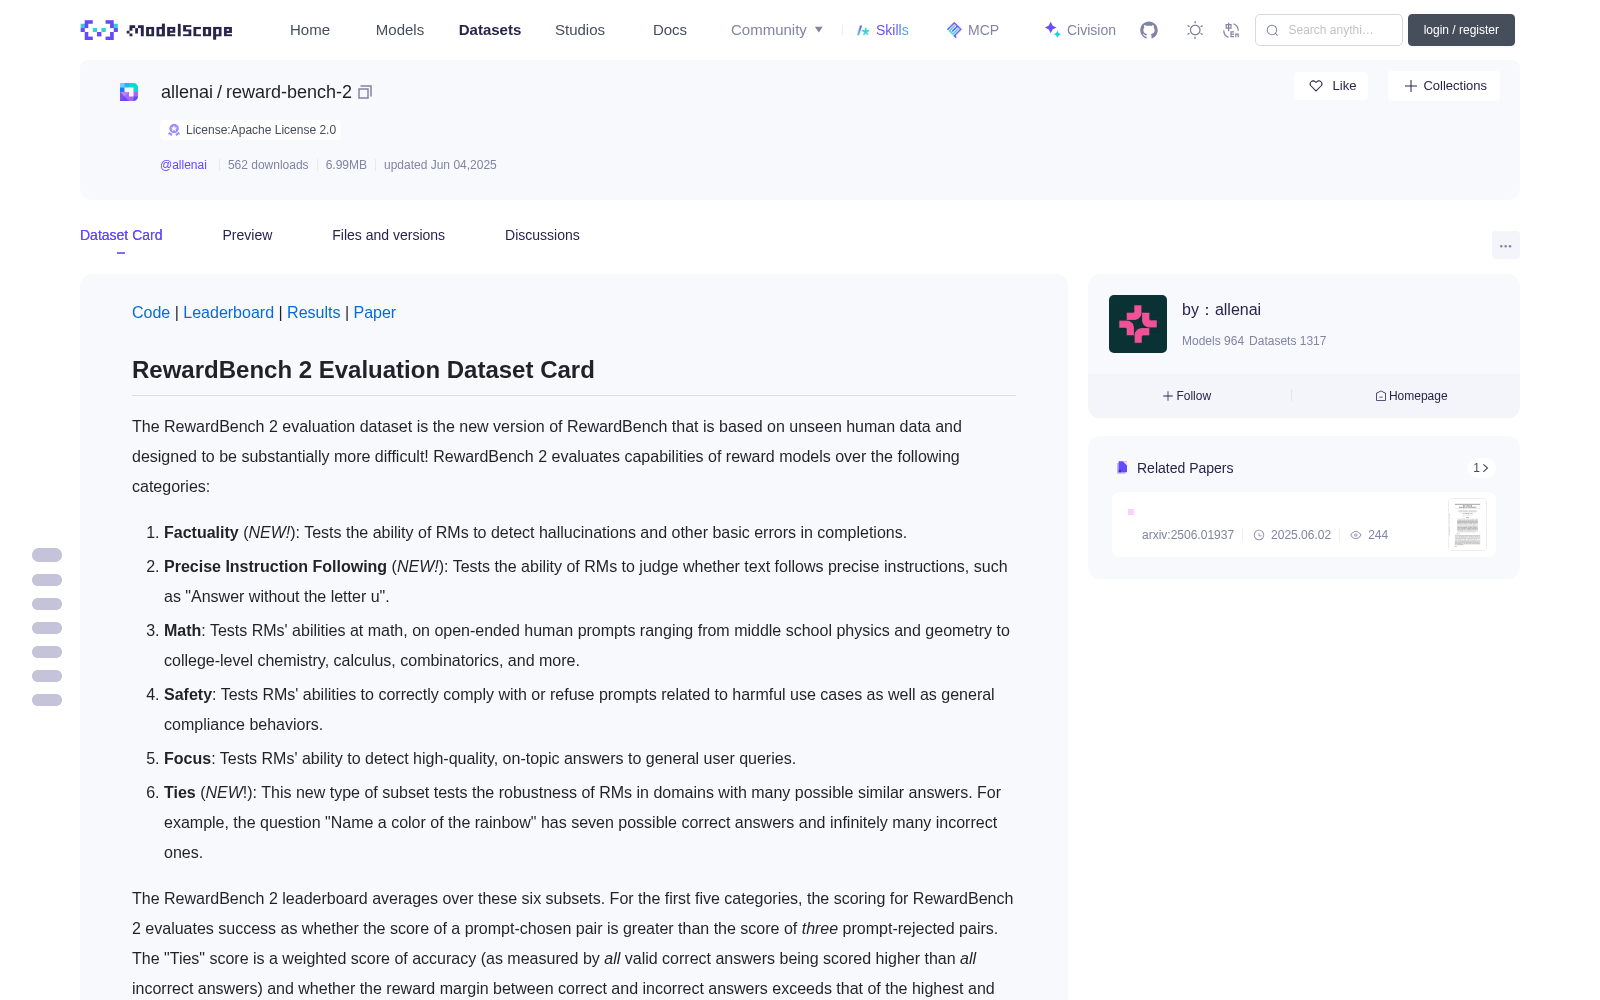The width and height of the screenshot is (1600, 1000).
Task: Switch to the Preview tab
Action: [x=247, y=235]
